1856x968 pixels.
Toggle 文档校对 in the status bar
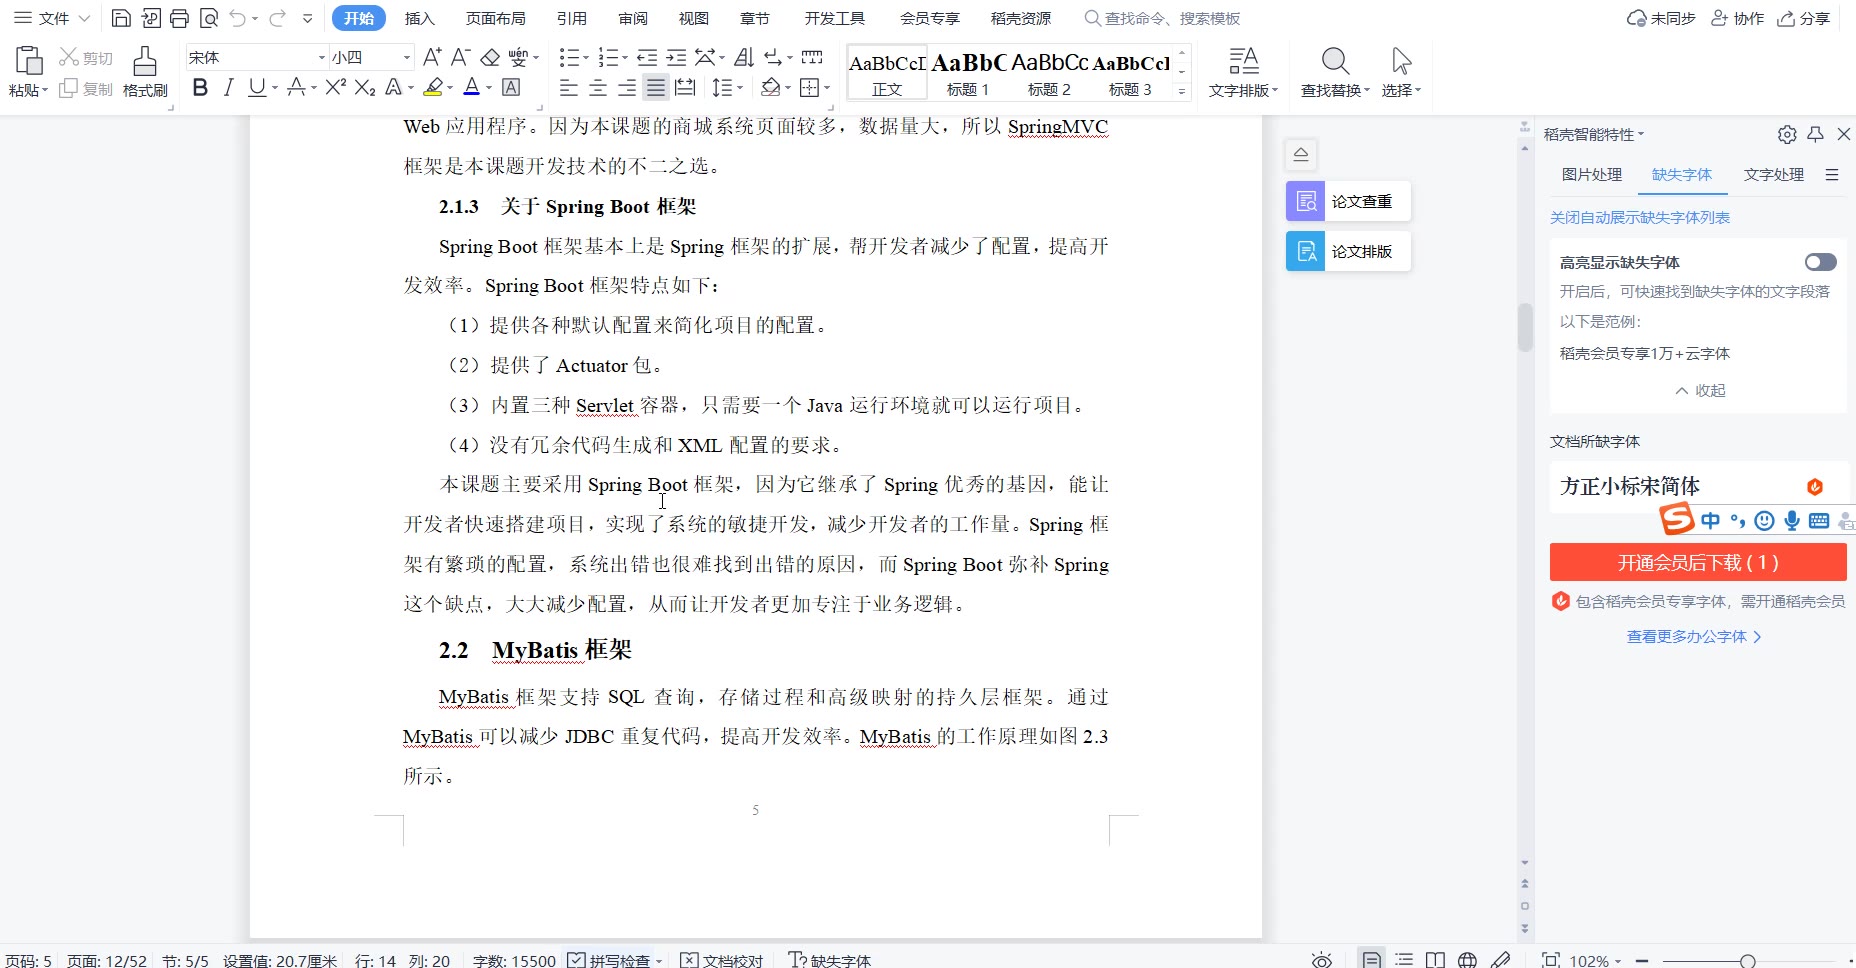pos(722,960)
